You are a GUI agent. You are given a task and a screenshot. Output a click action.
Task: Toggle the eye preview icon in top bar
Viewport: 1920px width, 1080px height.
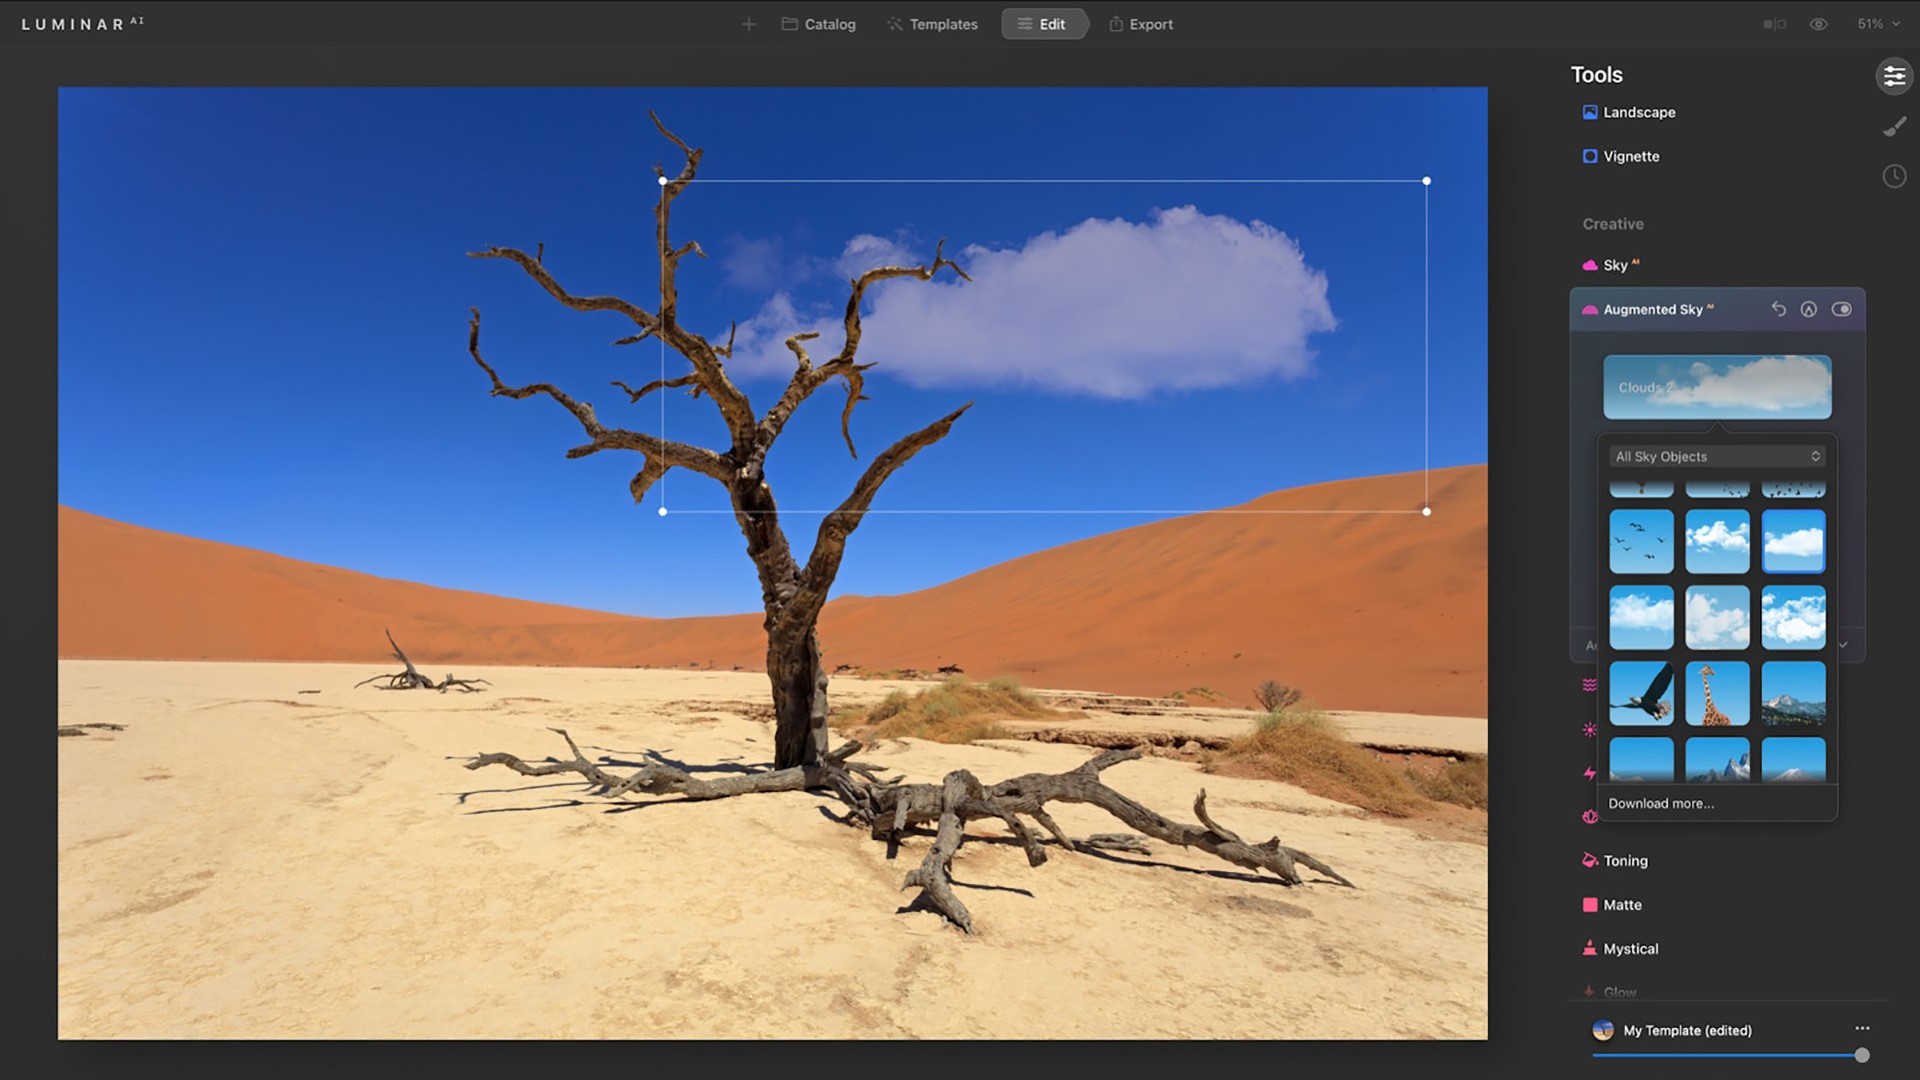(x=1818, y=24)
